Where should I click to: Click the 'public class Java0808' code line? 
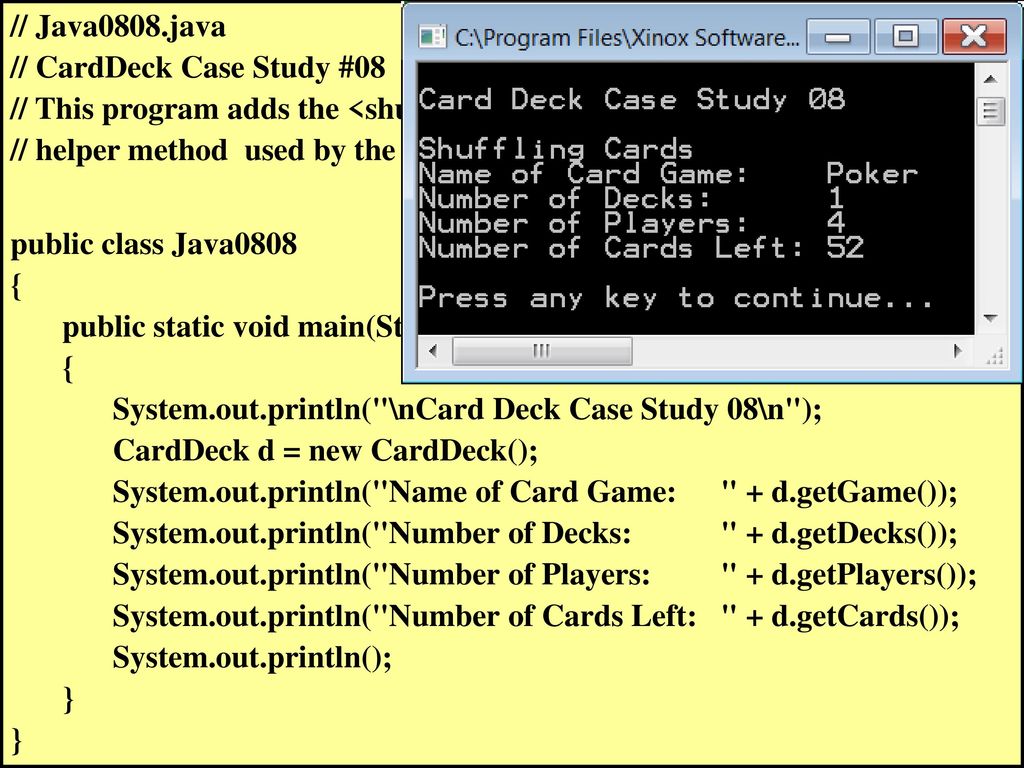pyautogui.click(x=154, y=245)
